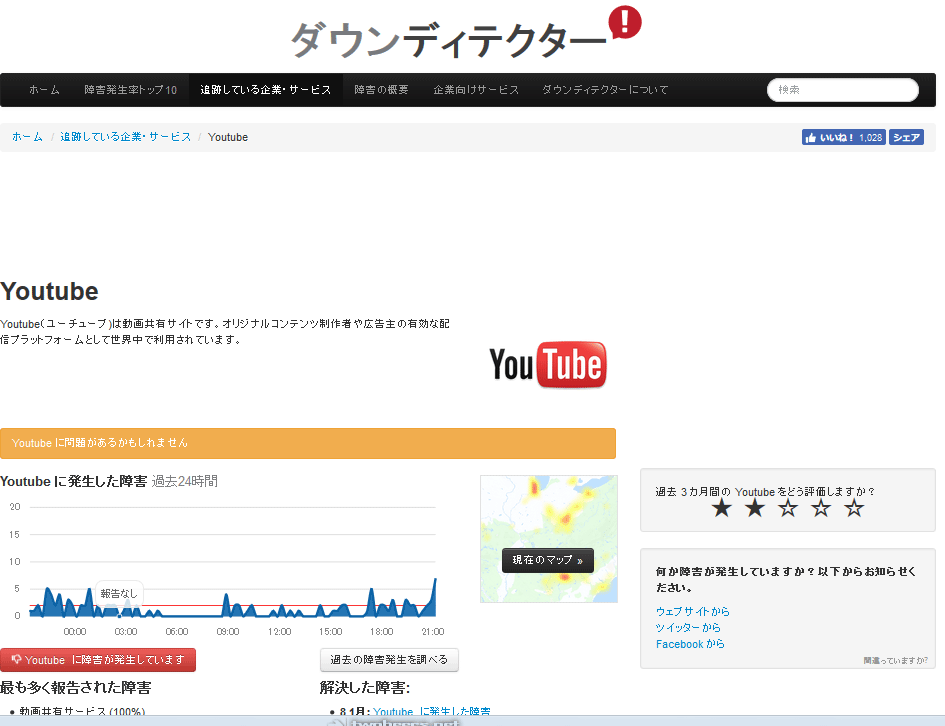Select 追跡している企業・サービス nav tab
The image size is (945, 726).
coord(266,90)
